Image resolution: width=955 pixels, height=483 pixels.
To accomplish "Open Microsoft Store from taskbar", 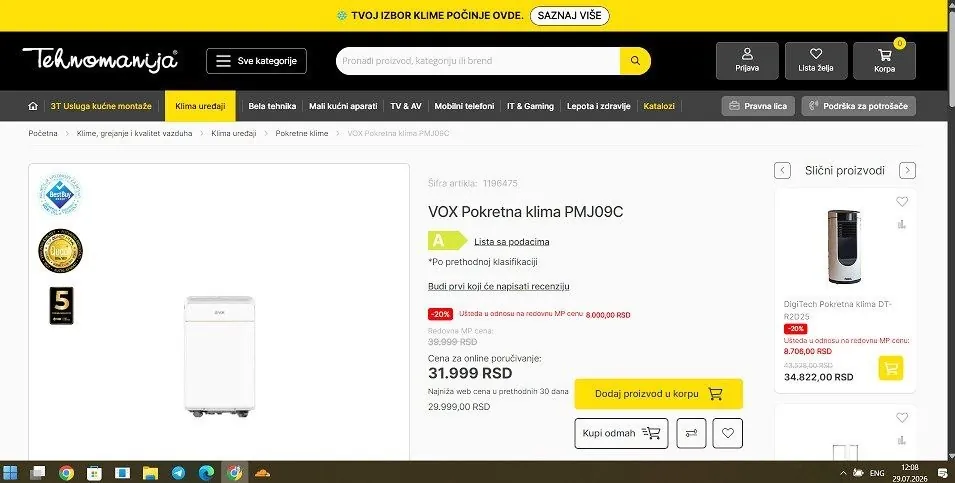I will click(x=94, y=473).
